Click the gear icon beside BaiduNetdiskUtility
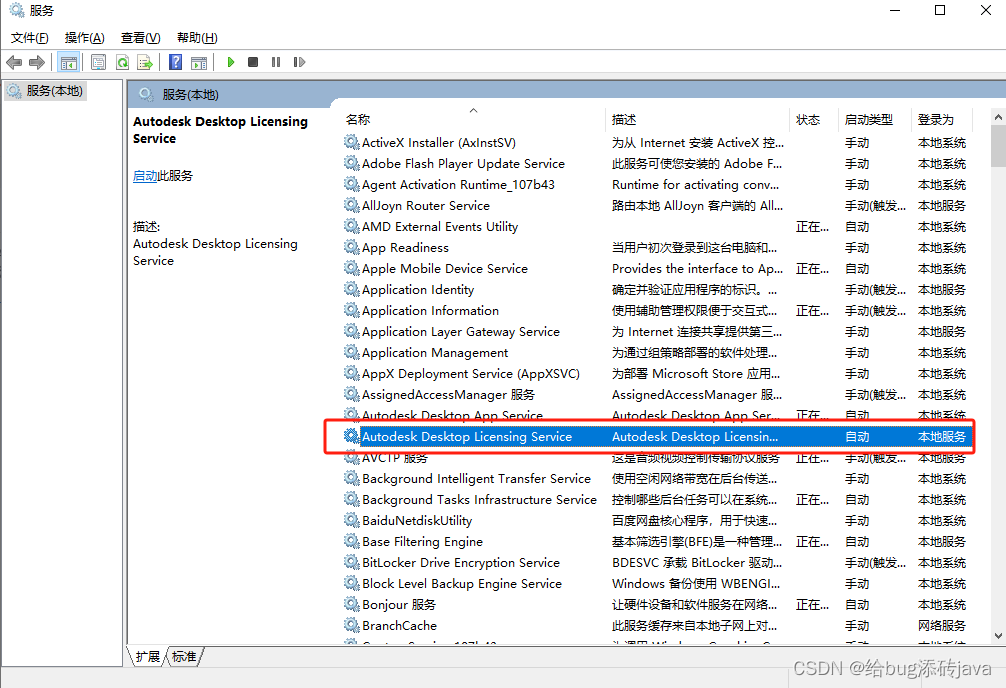Viewport: 1006px width, 688px height. (352, 520)
